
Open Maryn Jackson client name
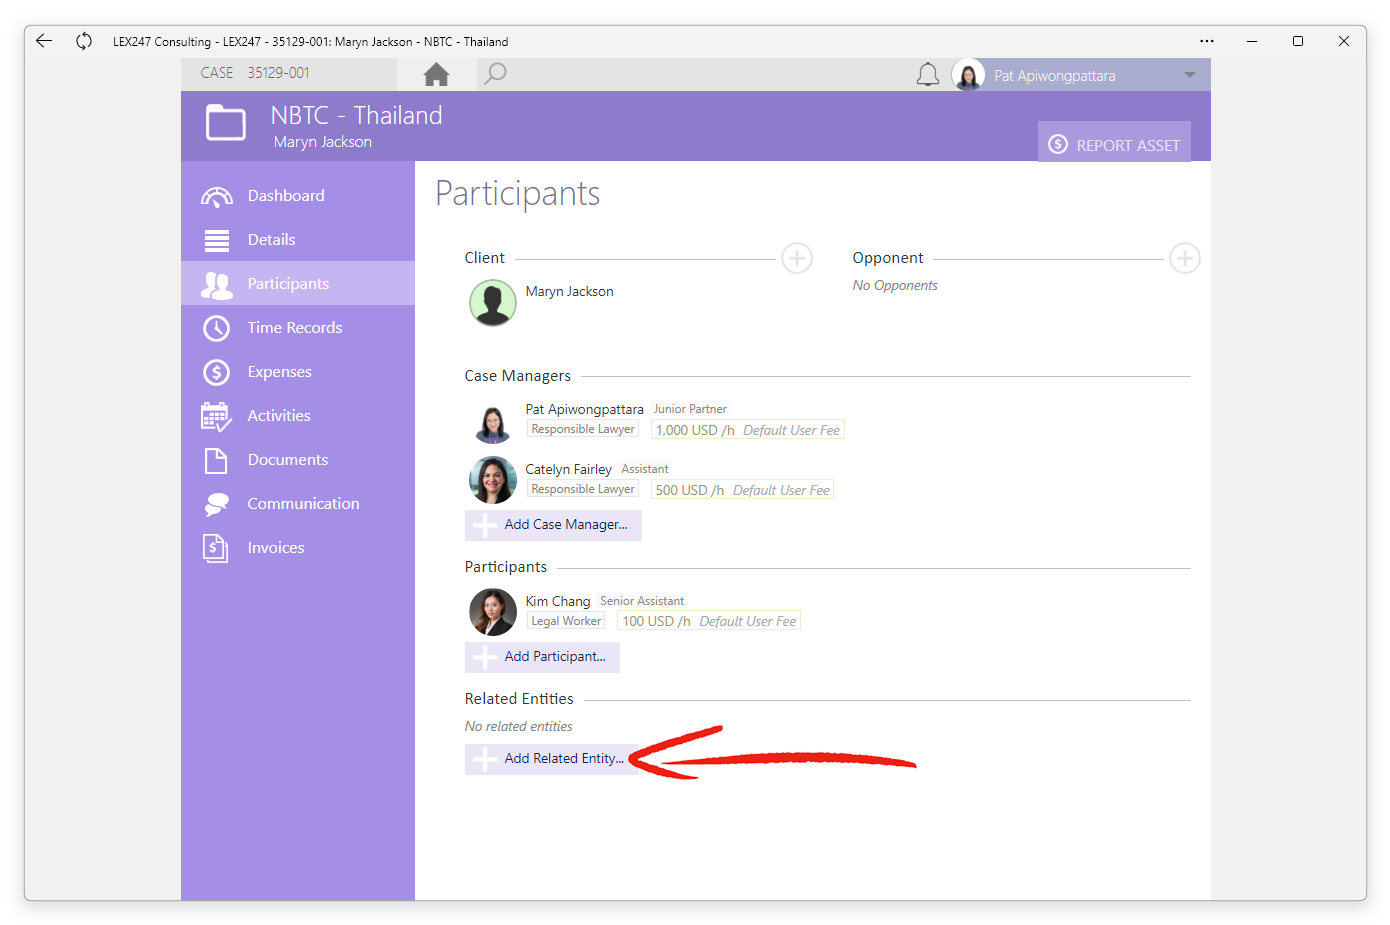570,291
